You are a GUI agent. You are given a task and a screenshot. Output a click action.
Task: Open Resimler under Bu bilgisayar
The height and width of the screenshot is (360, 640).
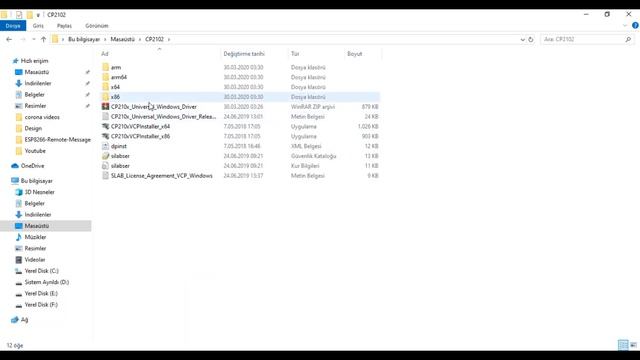pyautogui.click(x=35, y=249)
